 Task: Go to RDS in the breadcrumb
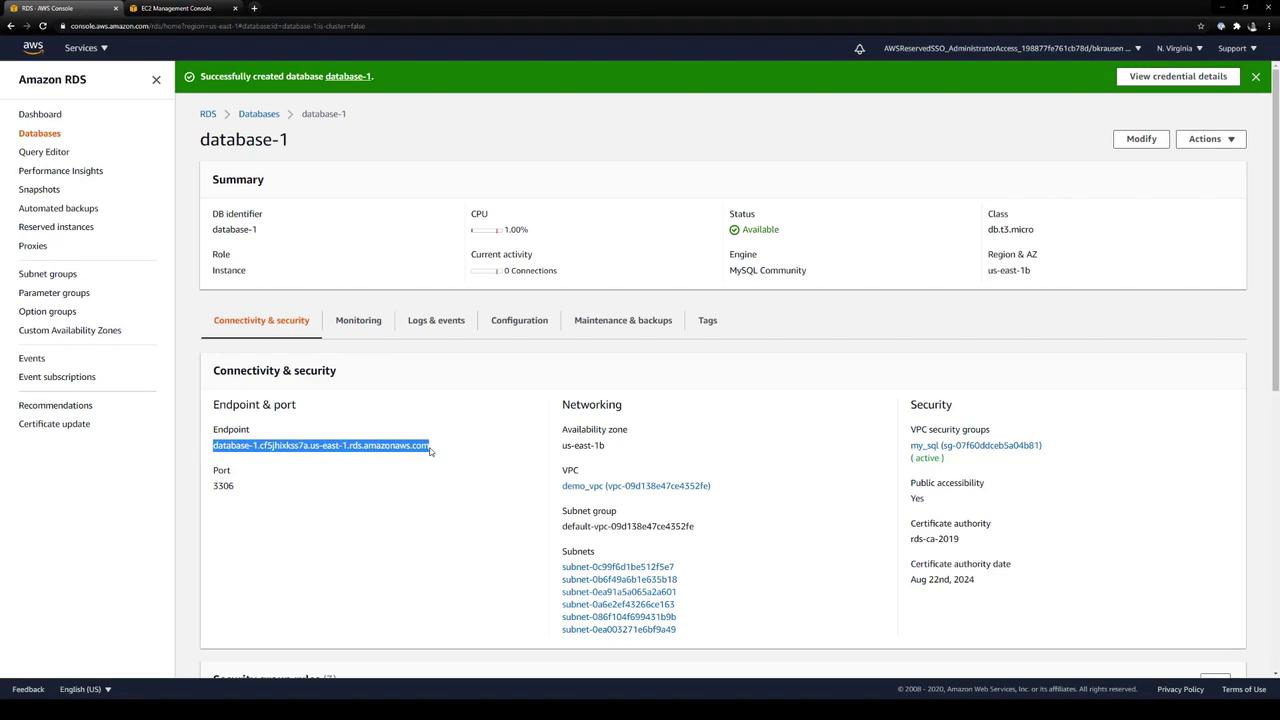[x=208, y=114]
